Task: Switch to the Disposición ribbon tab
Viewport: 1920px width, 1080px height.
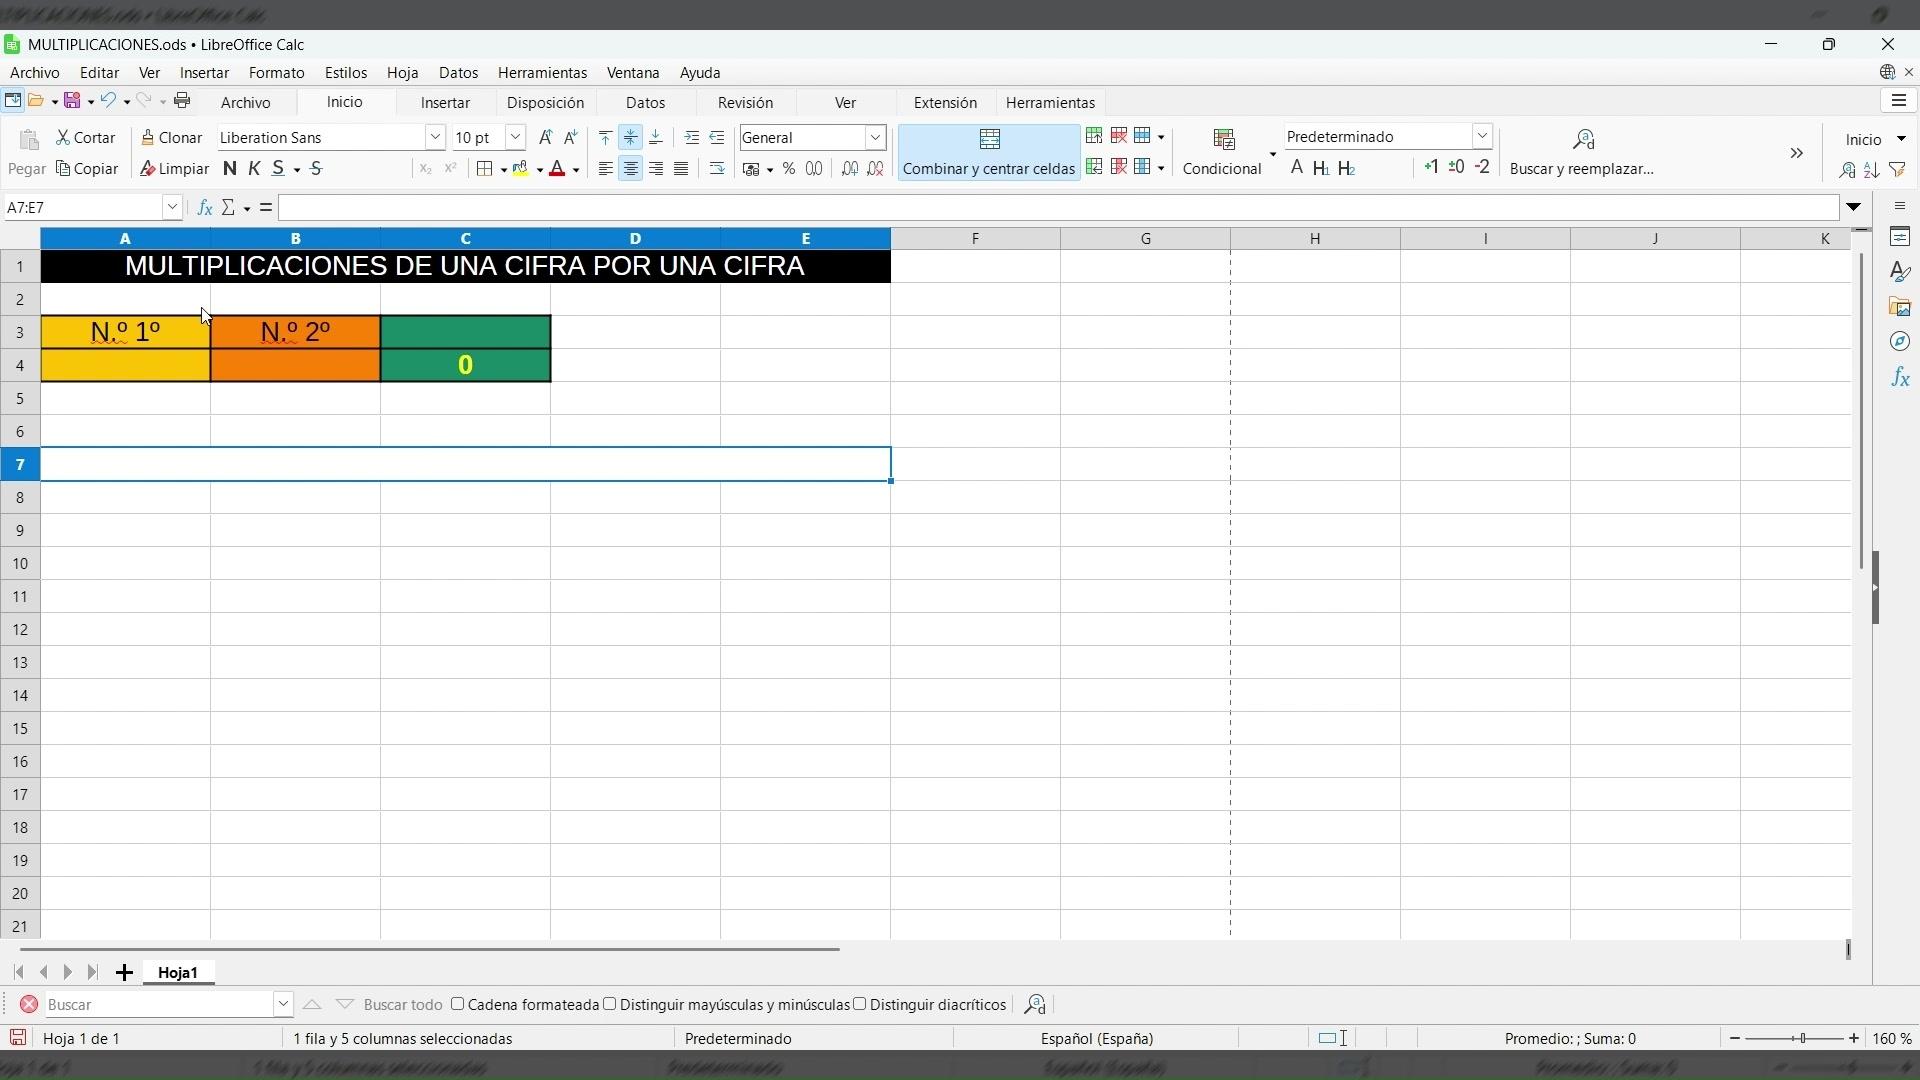Action: [x=545, y=102]
